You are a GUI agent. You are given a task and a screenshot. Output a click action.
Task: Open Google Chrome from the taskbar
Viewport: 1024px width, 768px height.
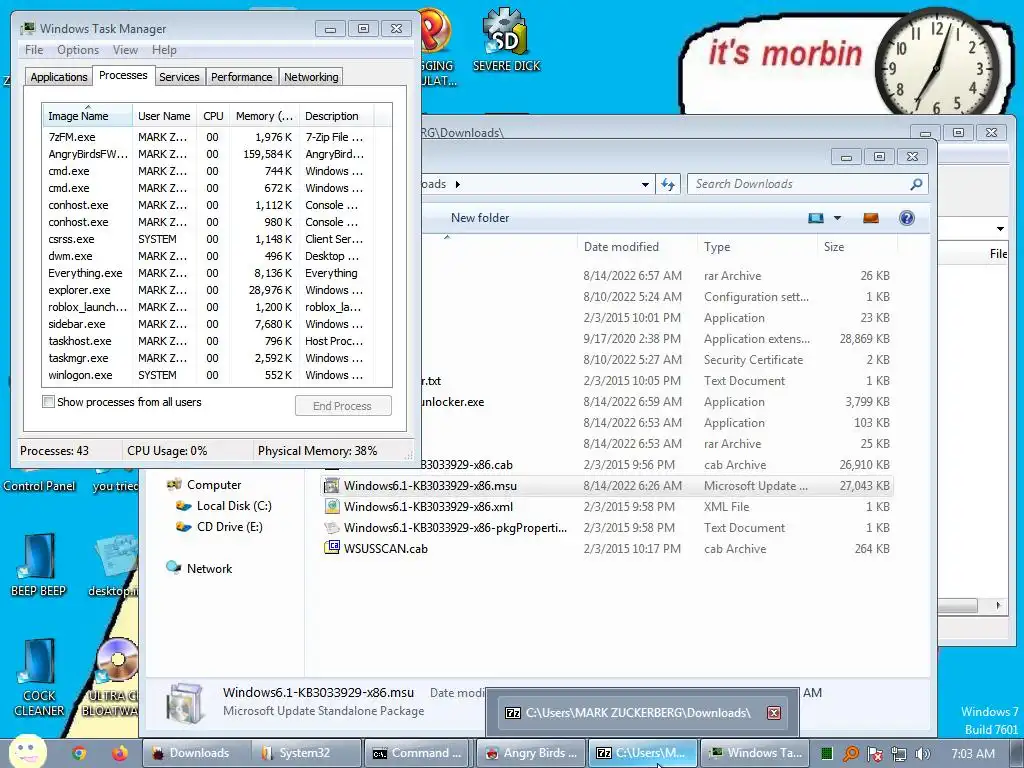79,753
